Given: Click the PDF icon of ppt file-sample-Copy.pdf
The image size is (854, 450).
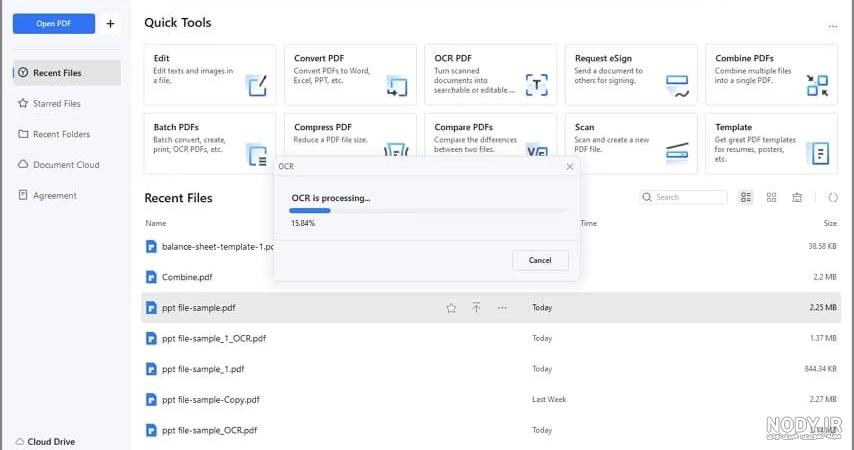Looking at the screenshot, I should click(x=151, y=399).
